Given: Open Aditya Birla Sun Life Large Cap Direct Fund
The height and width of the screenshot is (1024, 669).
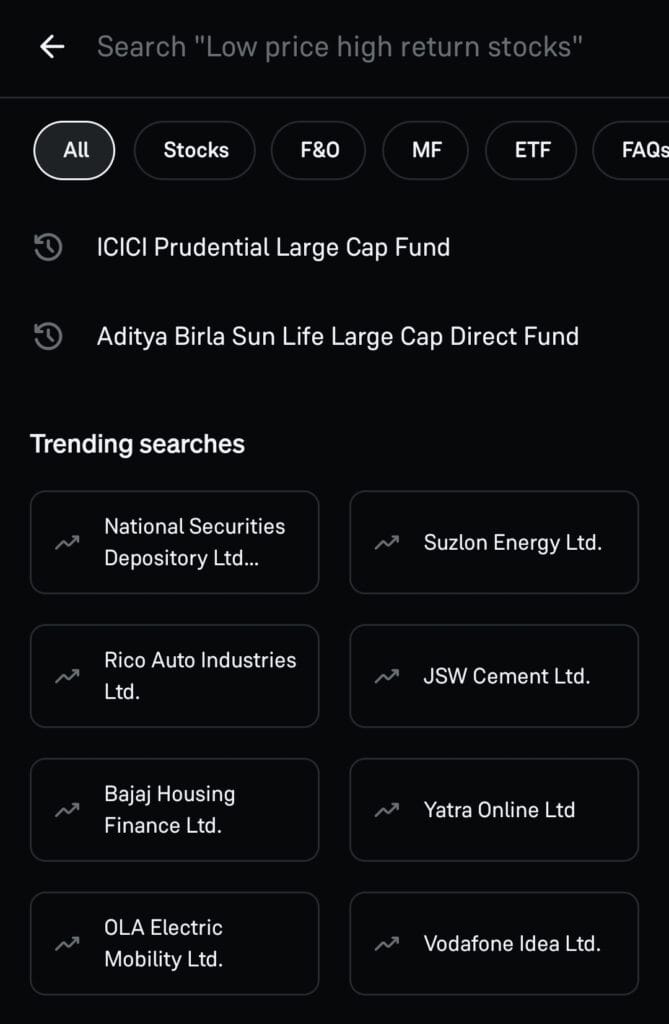Looking at the screenshot, I should (337, 337).
